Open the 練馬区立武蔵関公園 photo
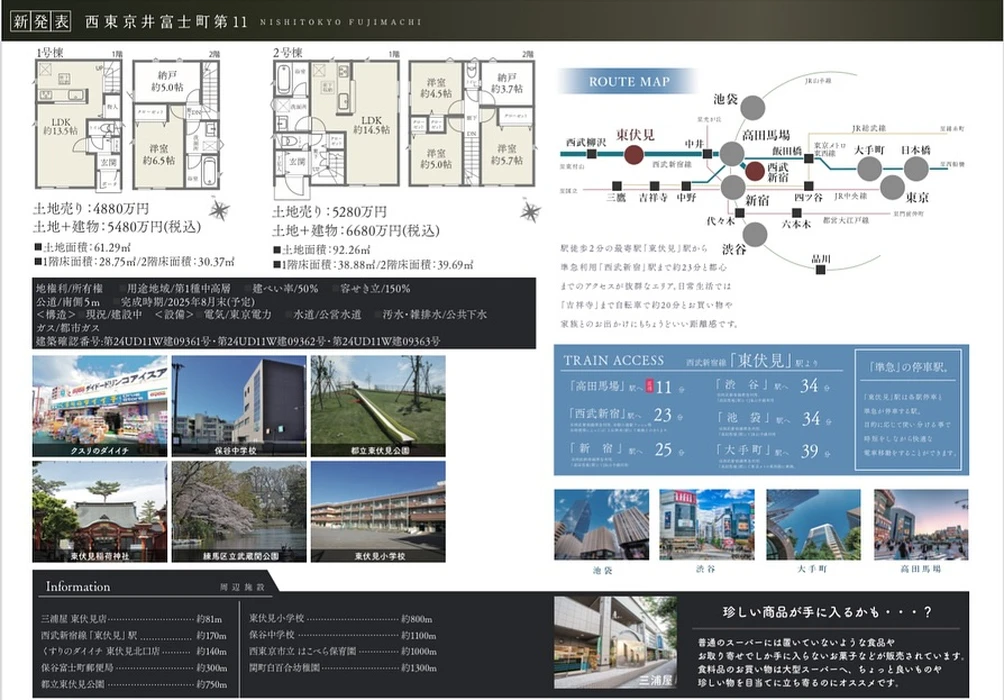 [x=239, y=512]
